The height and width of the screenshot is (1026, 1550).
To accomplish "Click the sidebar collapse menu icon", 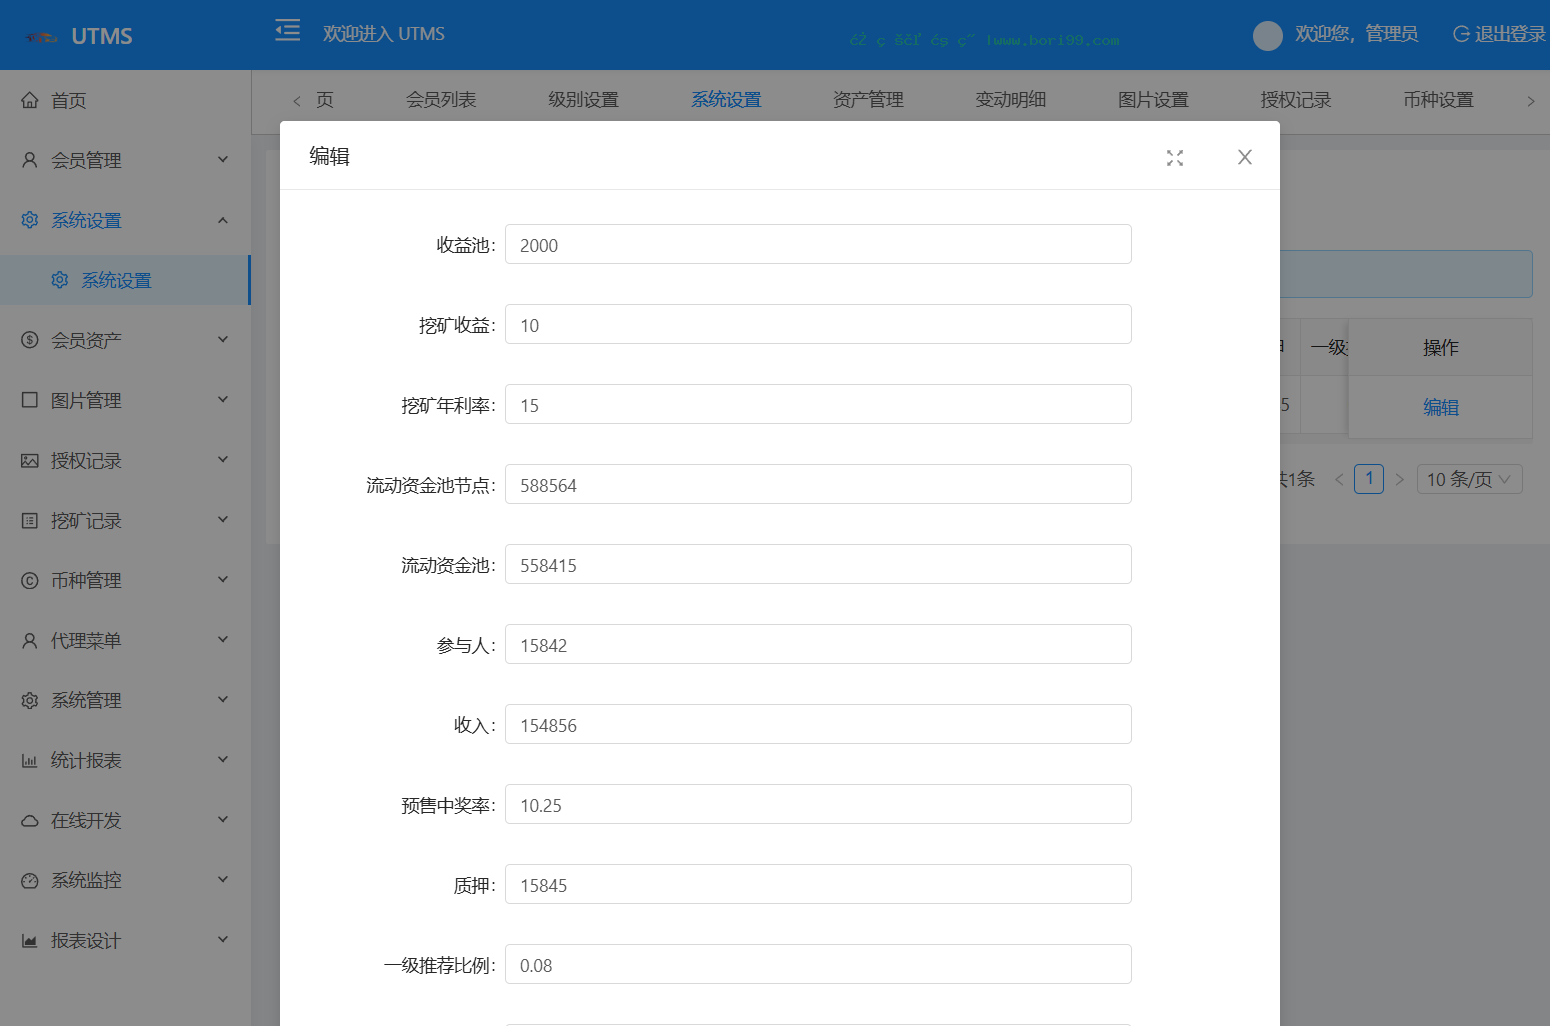I will pos(288,30).
